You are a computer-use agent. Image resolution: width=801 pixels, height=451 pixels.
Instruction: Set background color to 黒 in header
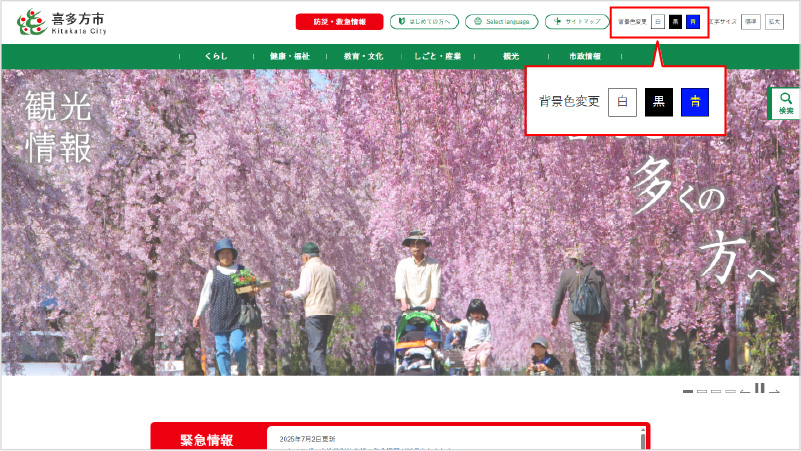pos(675,22)
